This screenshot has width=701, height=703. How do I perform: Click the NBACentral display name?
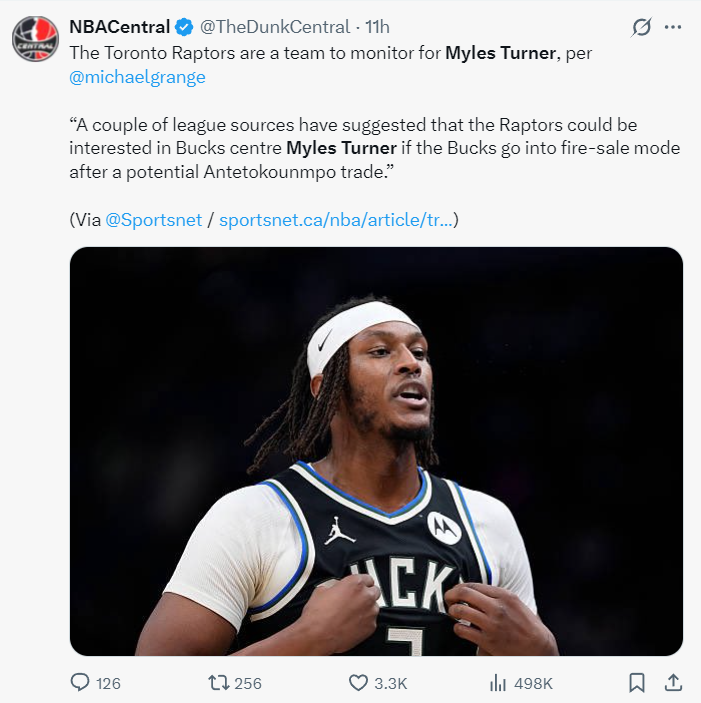point(119,27)
